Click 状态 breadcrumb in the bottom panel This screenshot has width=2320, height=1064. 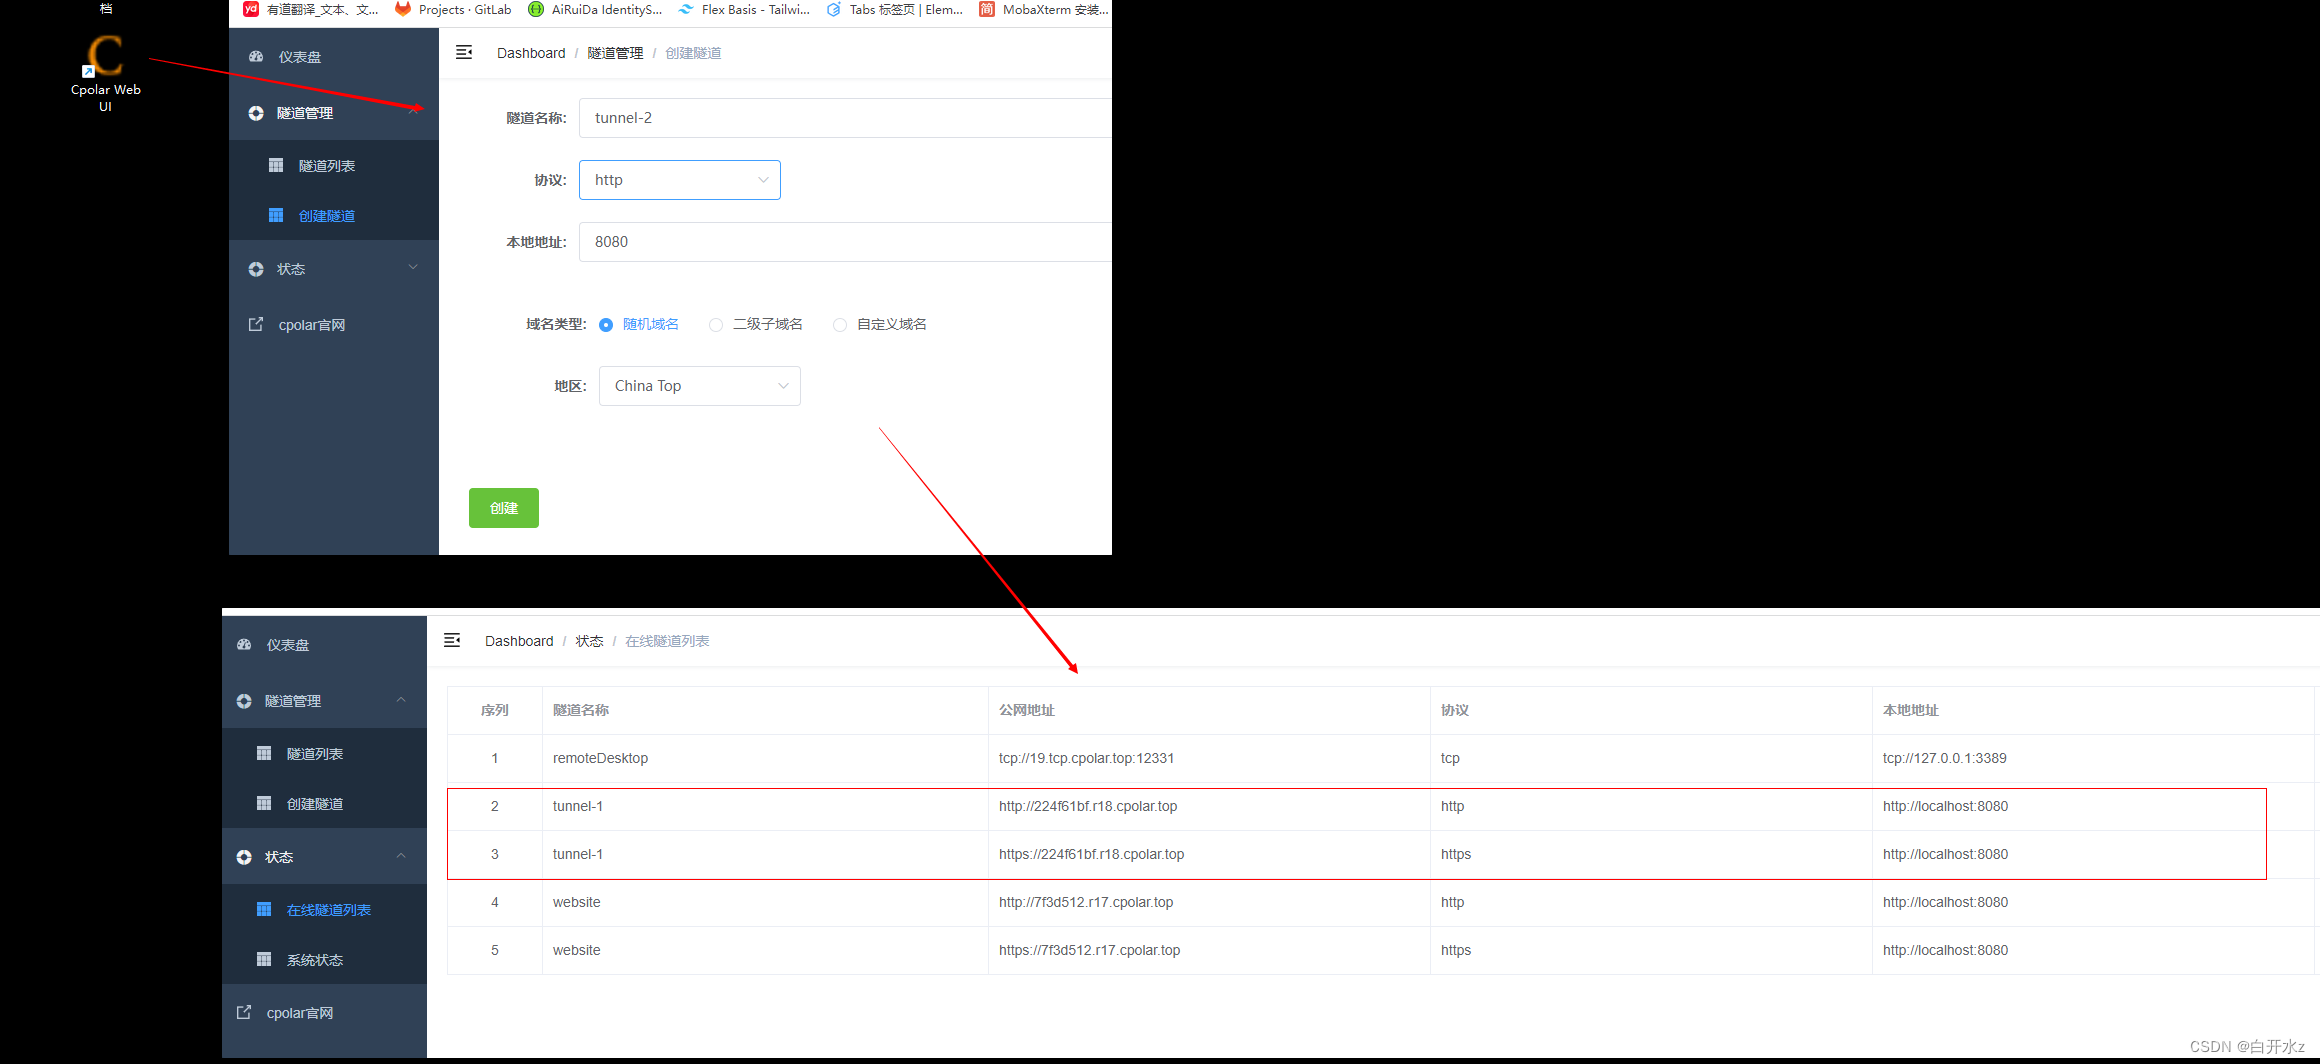pos(589,641)
